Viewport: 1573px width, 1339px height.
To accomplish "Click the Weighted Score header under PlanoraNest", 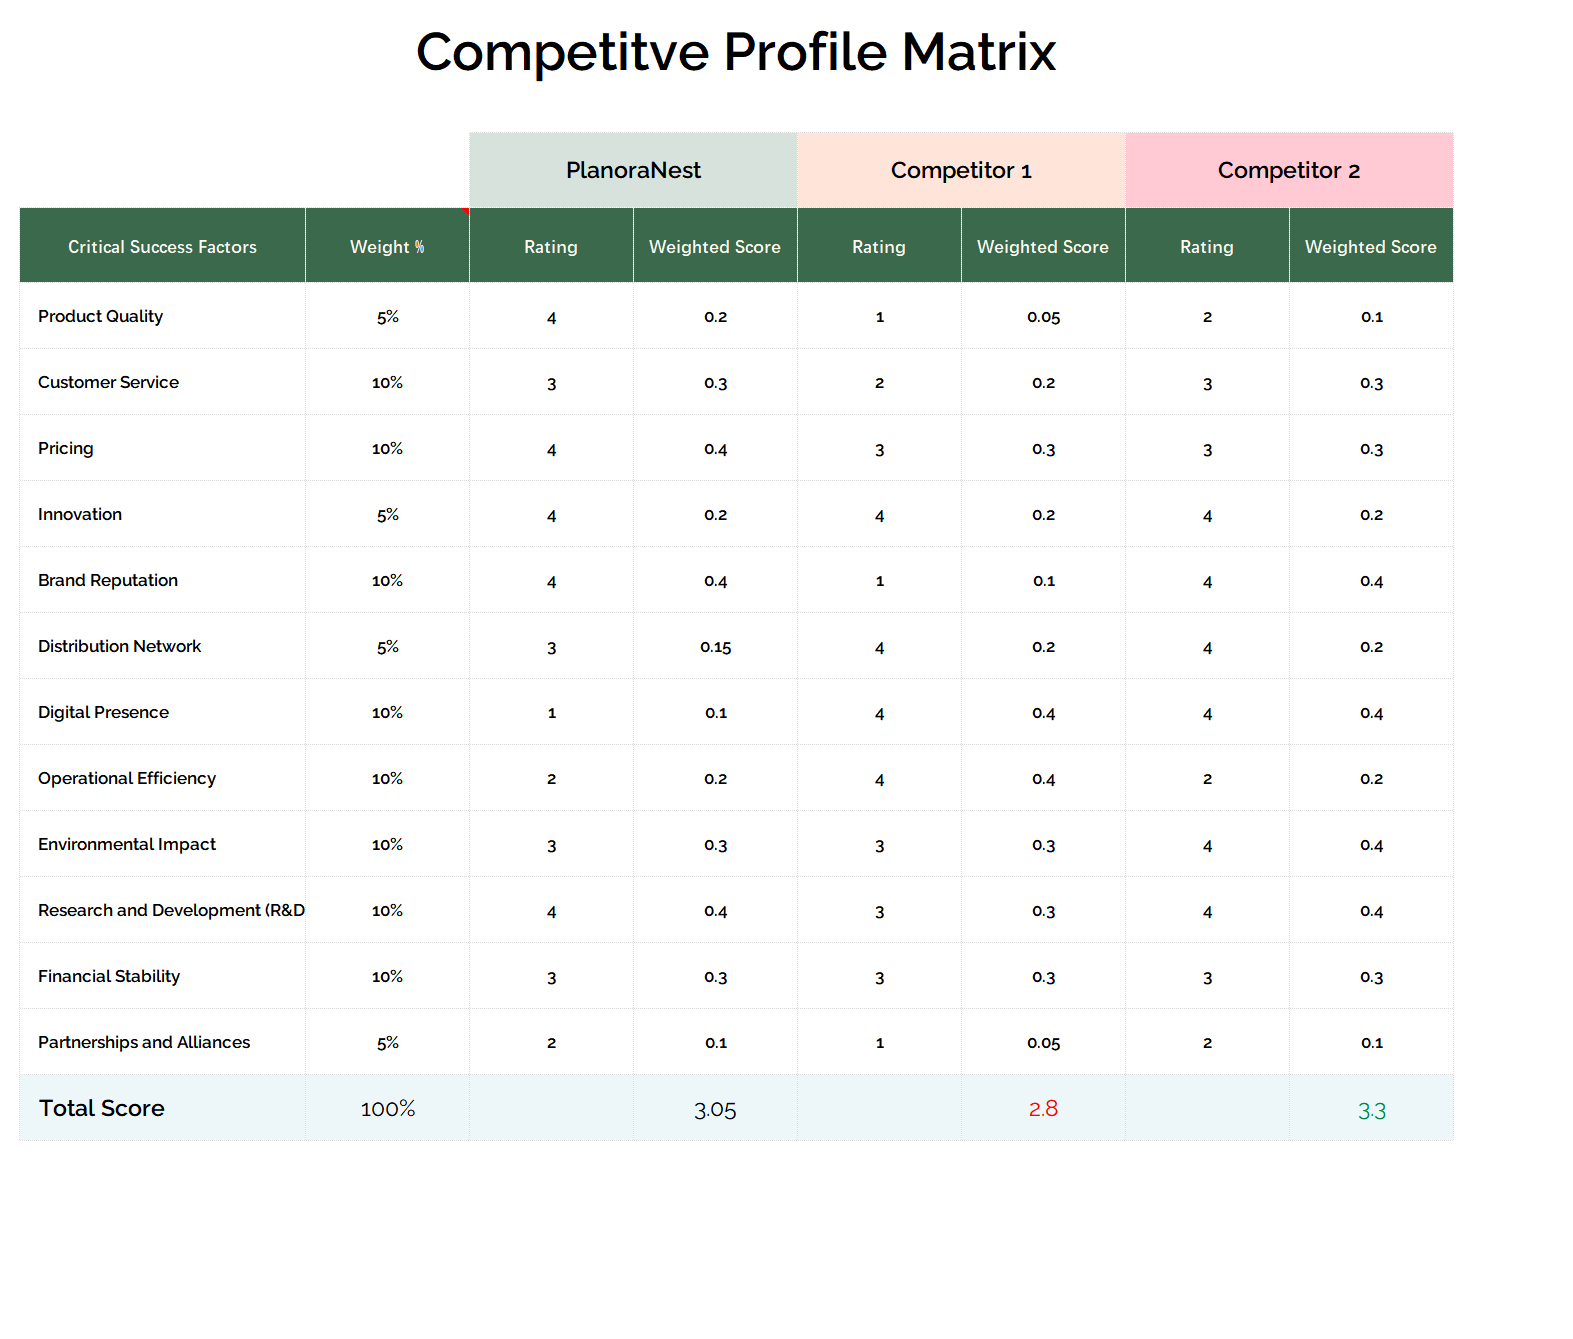I will (x=715, y=246).
